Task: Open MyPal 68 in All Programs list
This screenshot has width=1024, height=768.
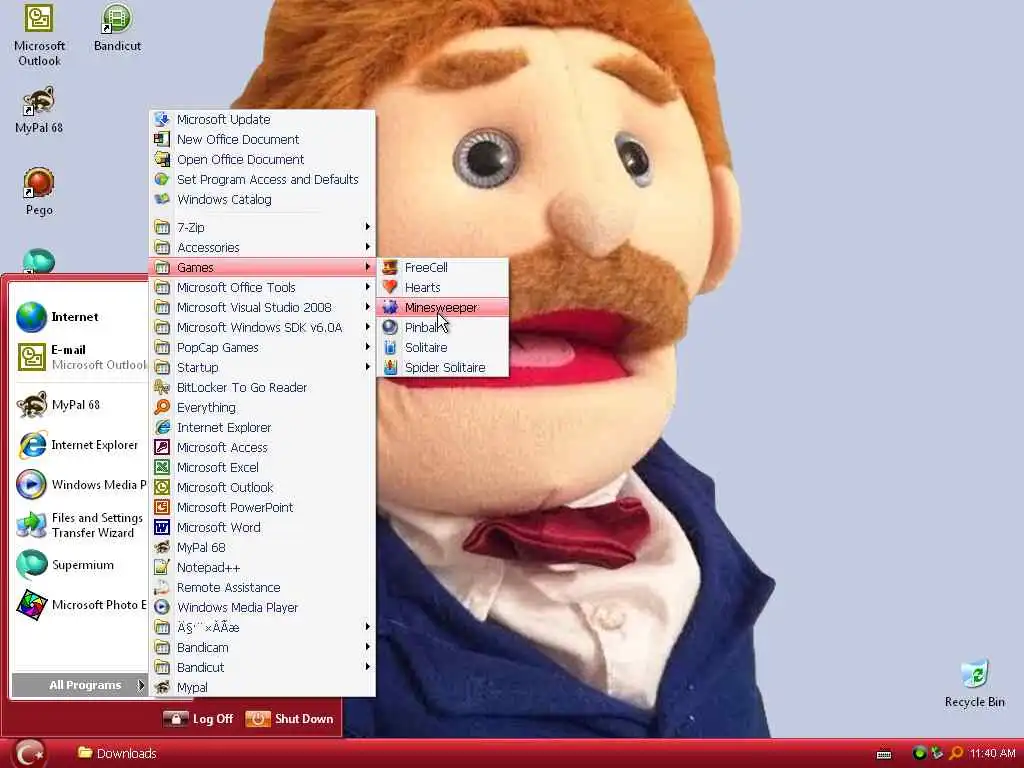Action: tap(263, 548)
